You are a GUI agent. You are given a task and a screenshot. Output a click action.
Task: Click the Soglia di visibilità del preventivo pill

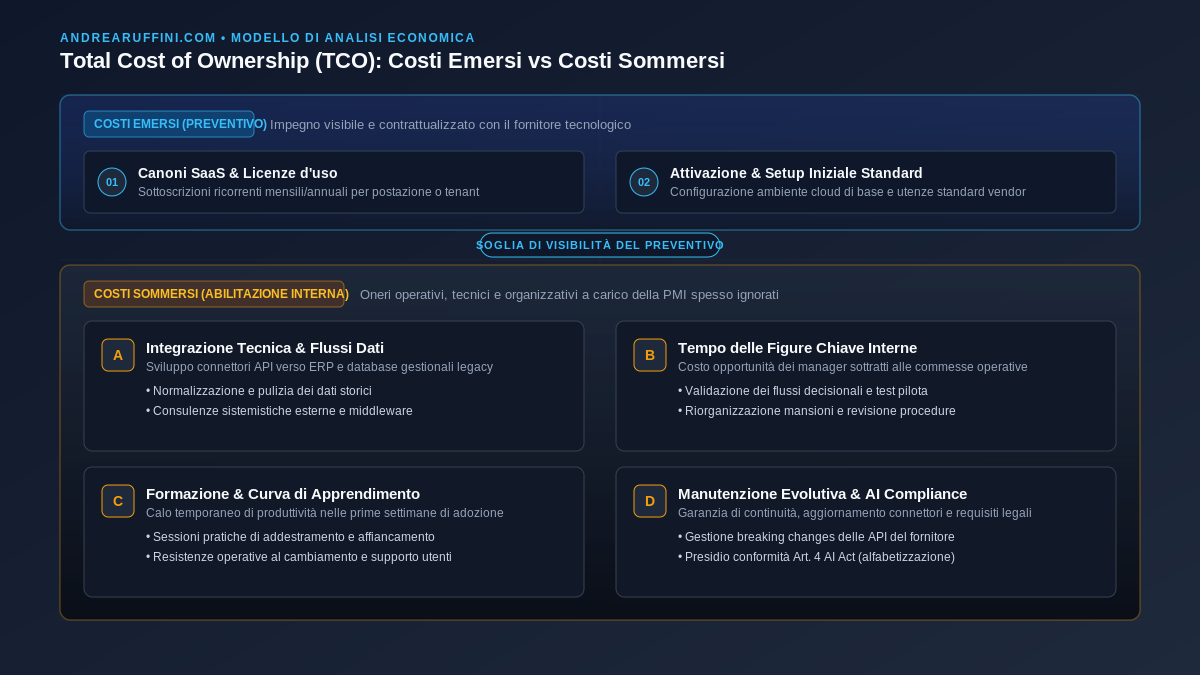600,245
